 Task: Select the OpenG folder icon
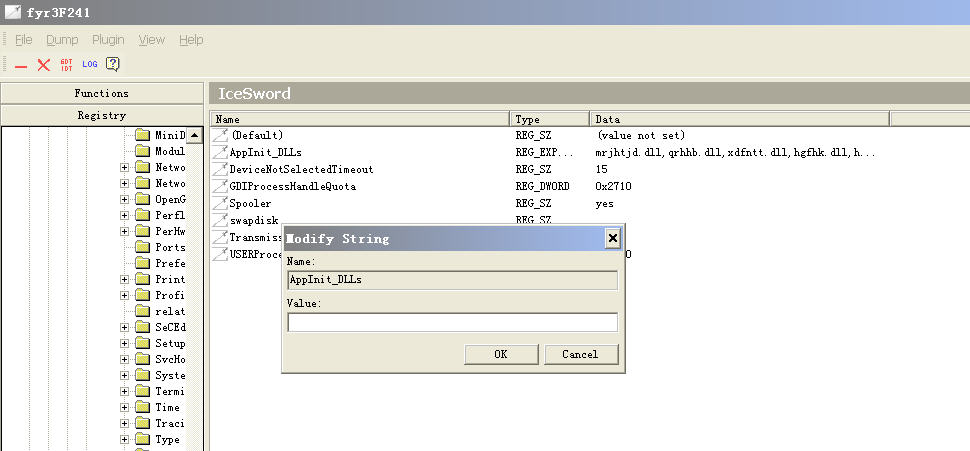pos(143,199)
